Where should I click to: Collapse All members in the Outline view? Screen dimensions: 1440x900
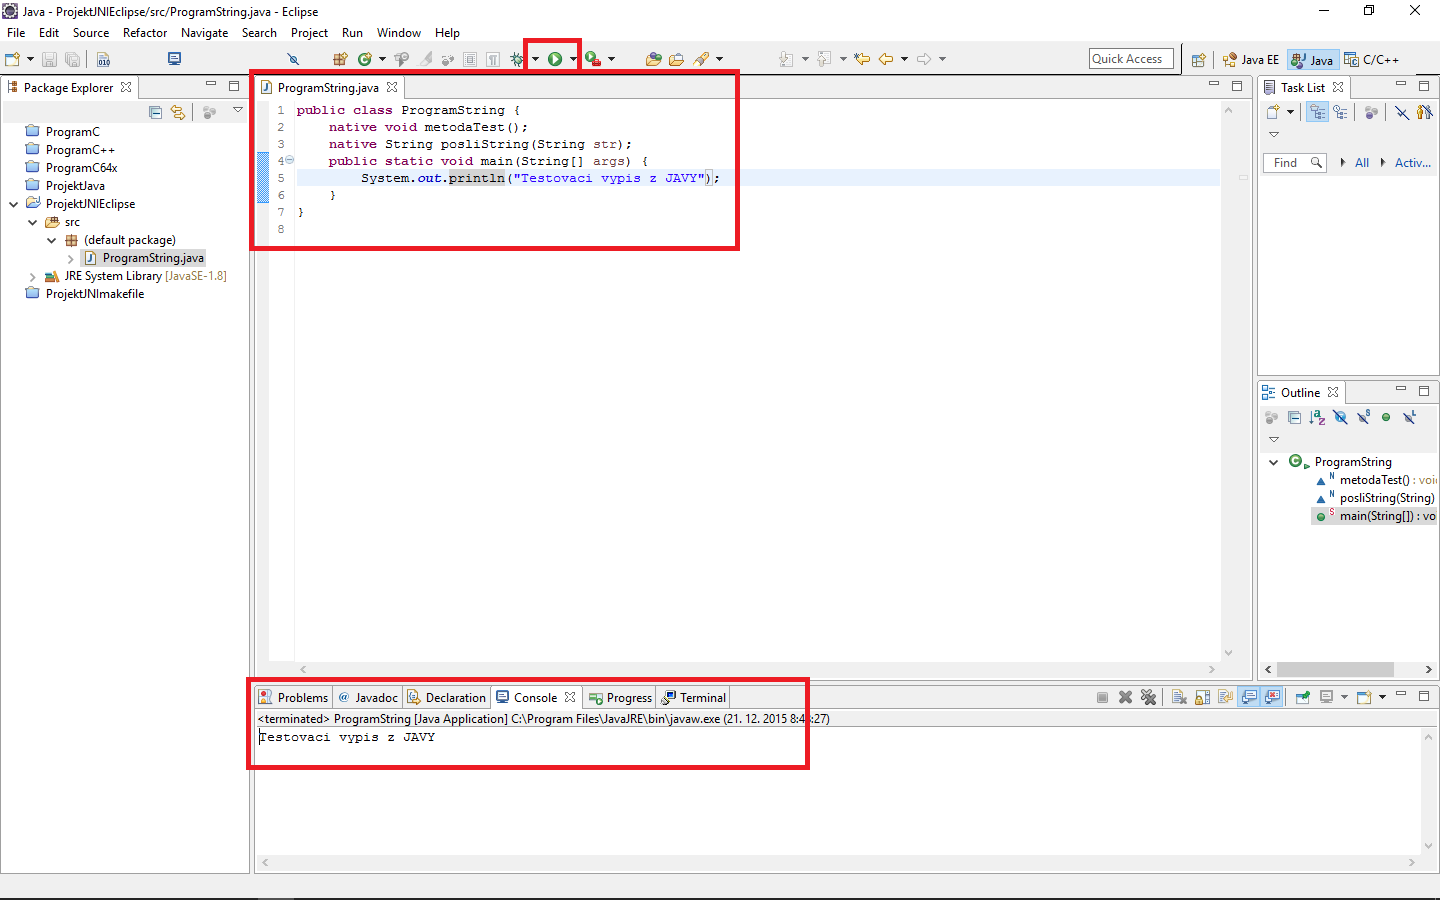(1294, 417)
